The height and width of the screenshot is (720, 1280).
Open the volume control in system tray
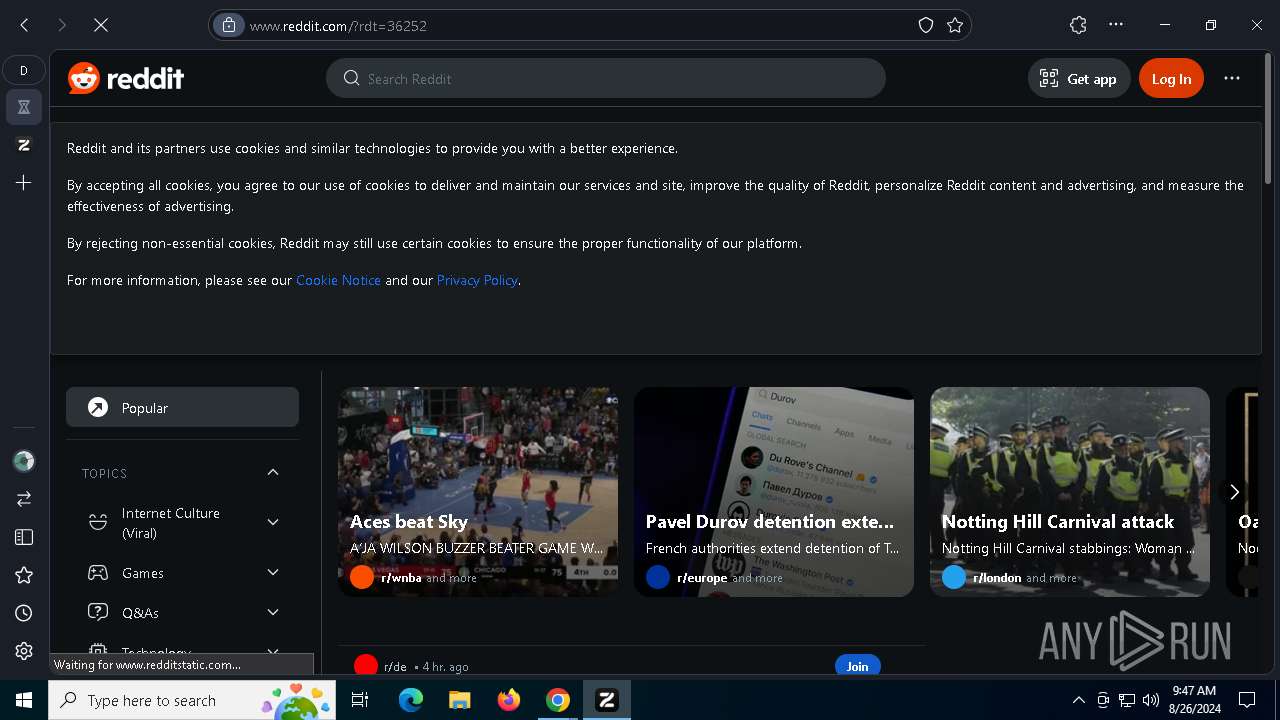(1150, 700)
